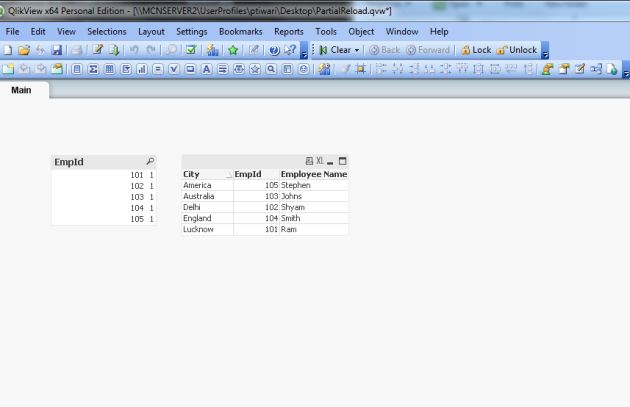This screenshot has height=407, width=630.
Task: Click the Lock selections button
Action: tap(476, 50)
